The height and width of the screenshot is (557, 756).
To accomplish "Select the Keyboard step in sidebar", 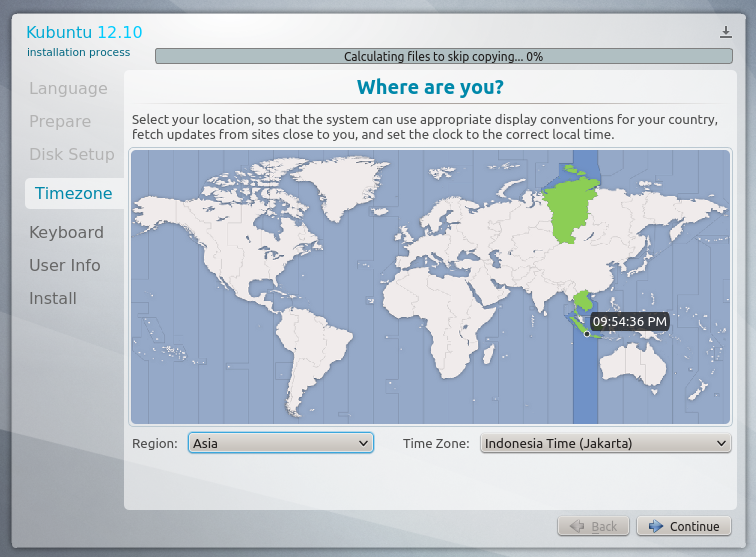I will [67, 232].
